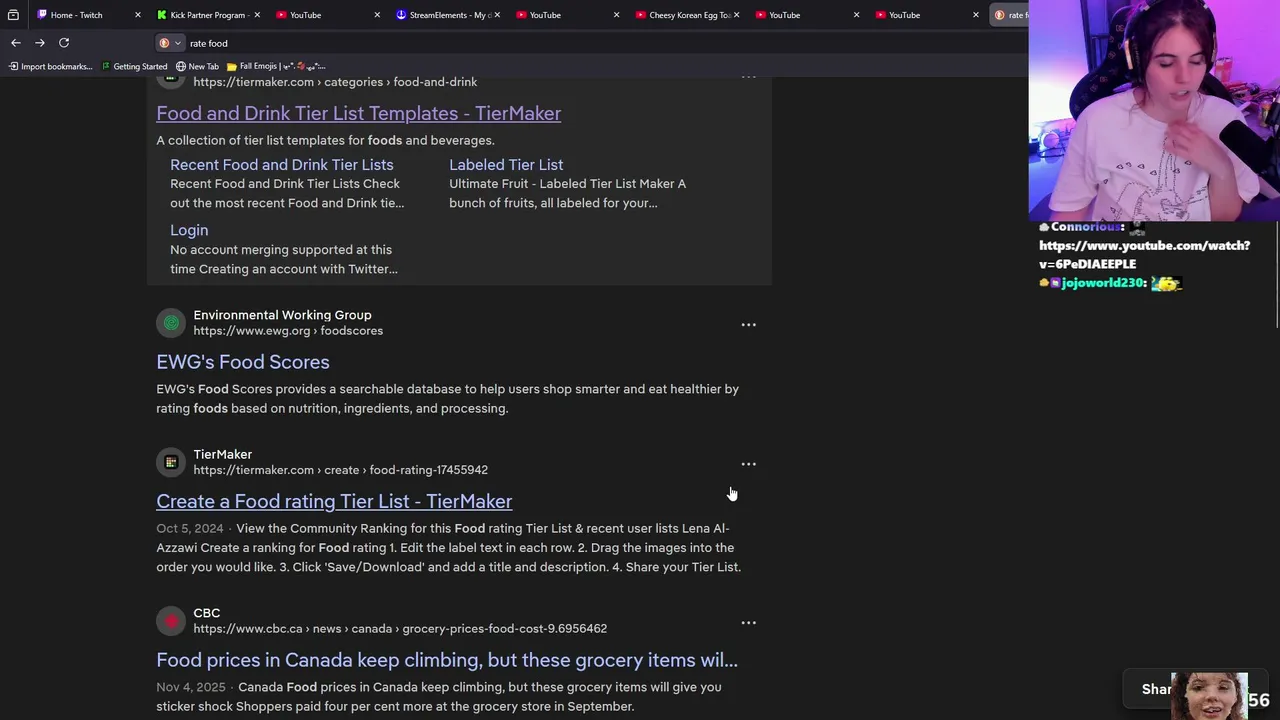Click the cbc.ca grocery-prices URL text
The image size is (1280, 720).
400,629
